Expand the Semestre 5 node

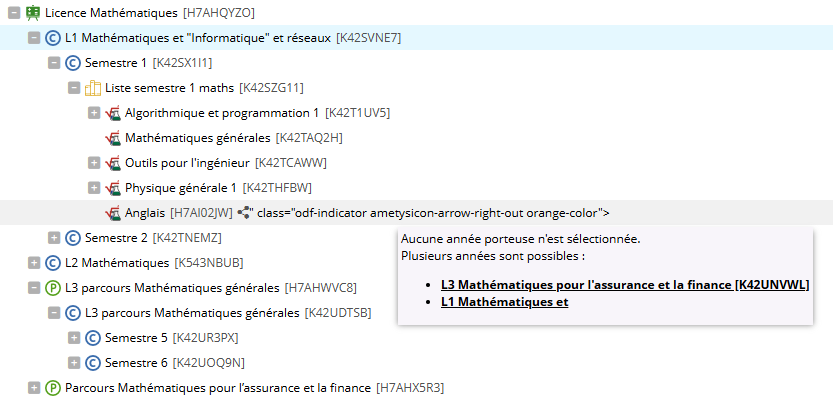pyautogui.click(x=74, y=338)
